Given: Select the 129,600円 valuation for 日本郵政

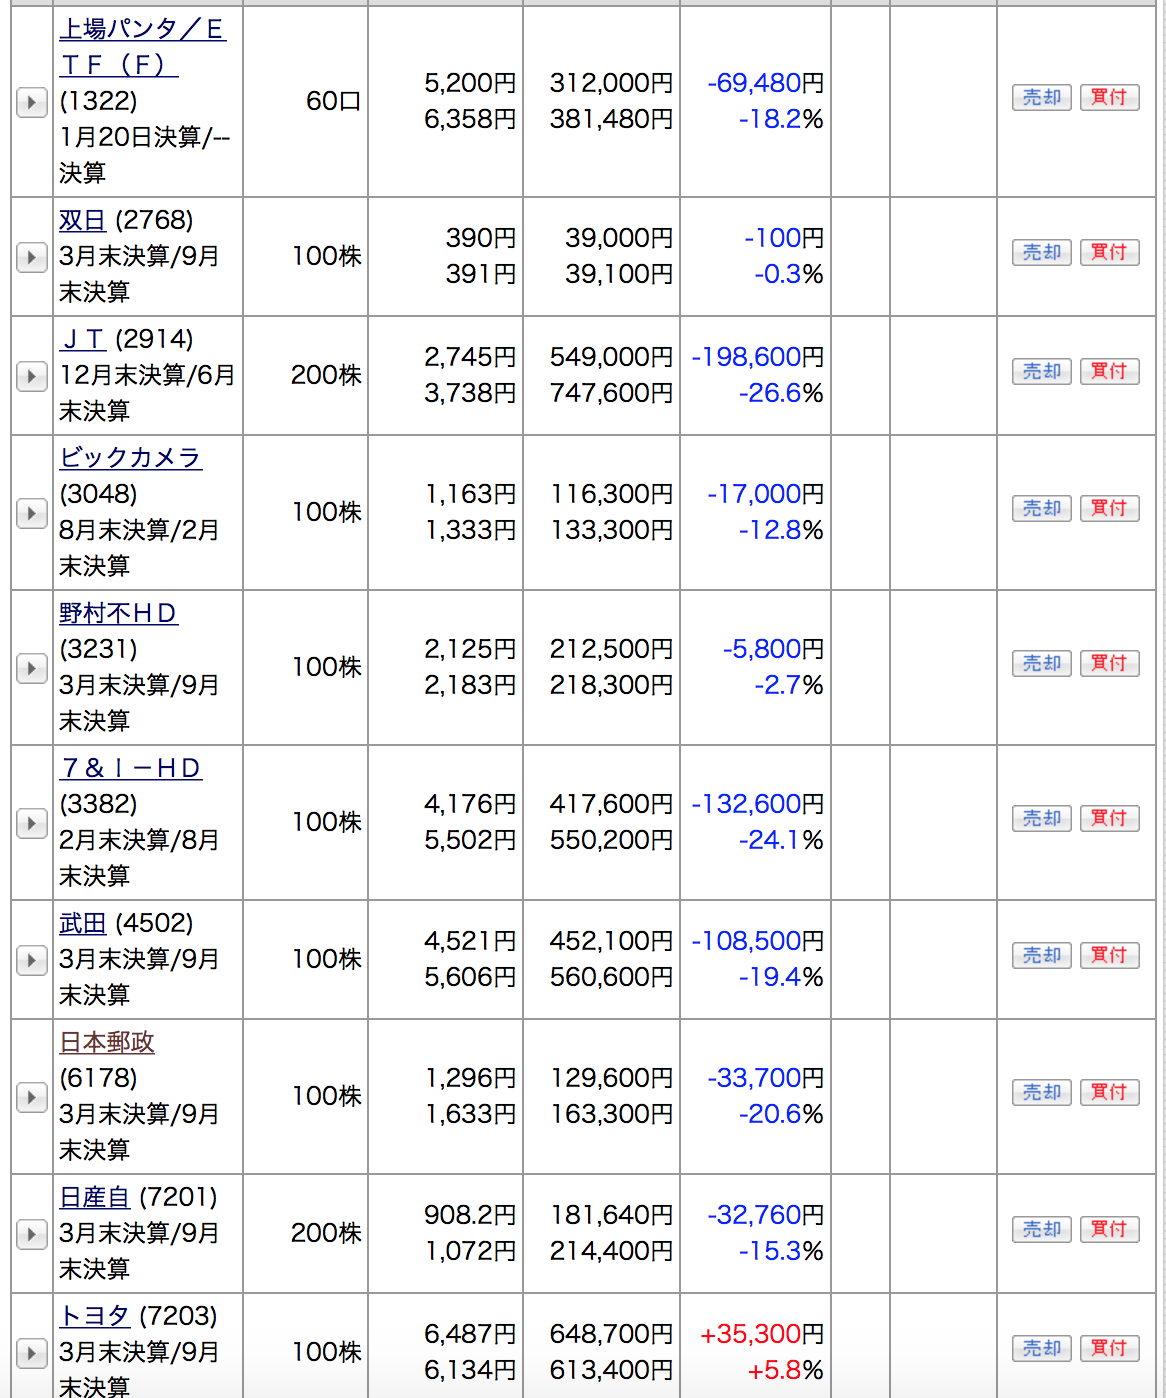Looking at the screenshot, I should click(612, 1078).
